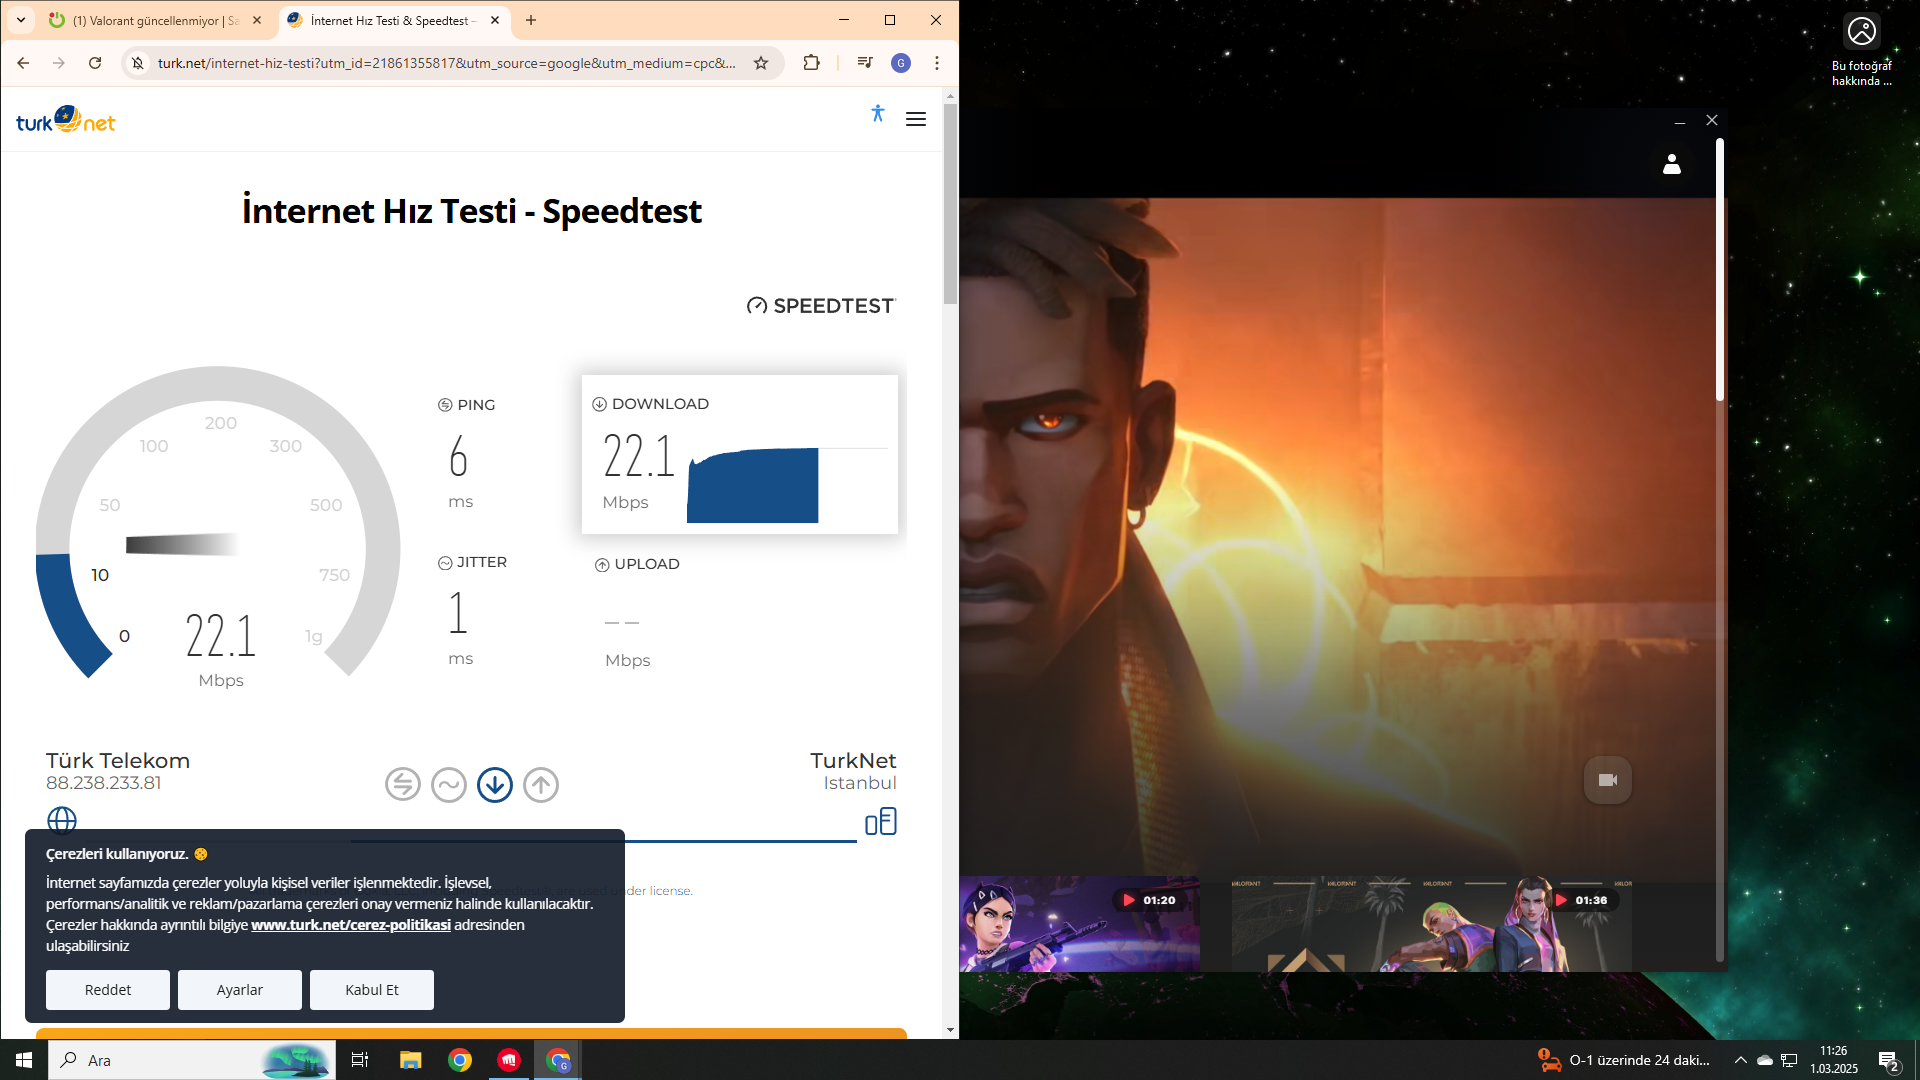This screenshot has height=1080, width=1920.
Task: Click the server icon under TurkNet Istanbul
Action: (880, 822)
